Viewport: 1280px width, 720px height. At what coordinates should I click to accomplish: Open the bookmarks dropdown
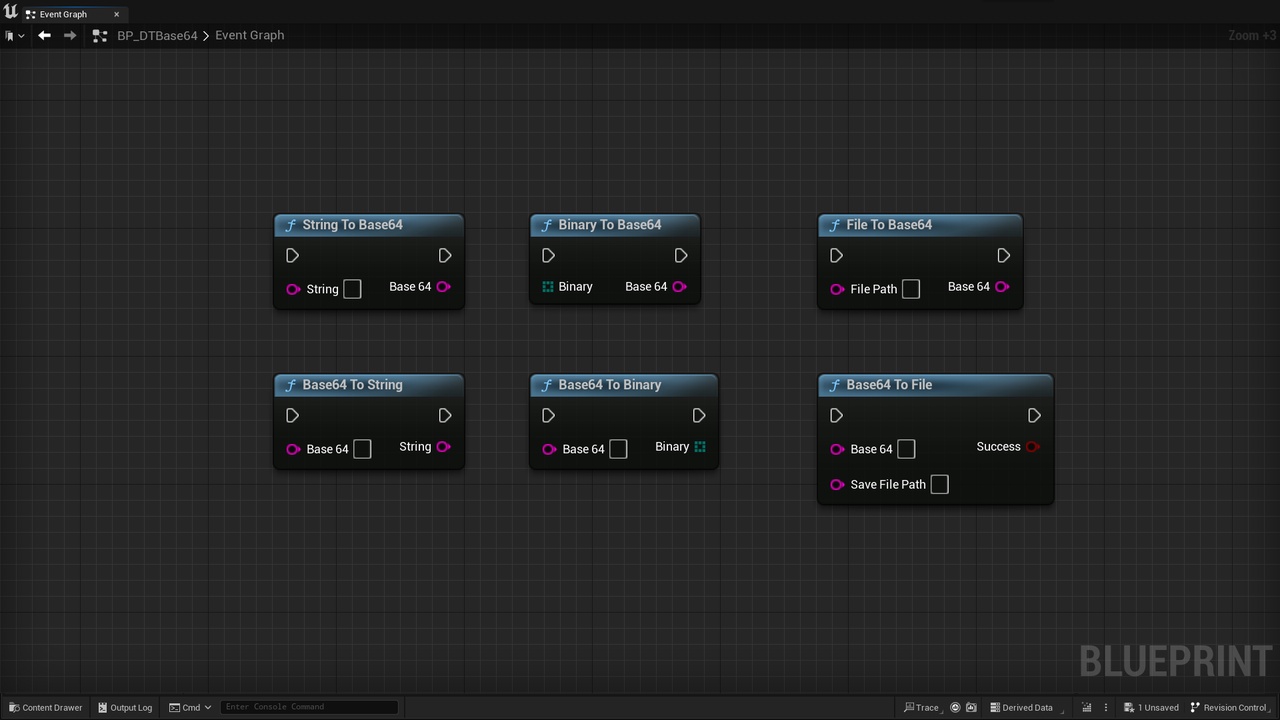(14, 36)
